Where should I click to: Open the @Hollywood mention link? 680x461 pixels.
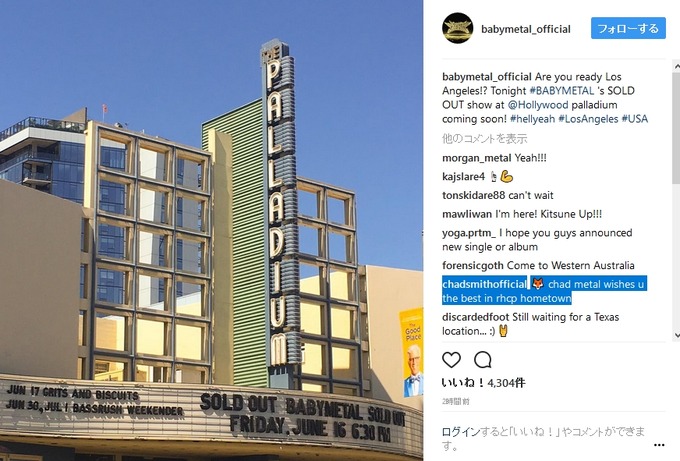click(538, 105)
